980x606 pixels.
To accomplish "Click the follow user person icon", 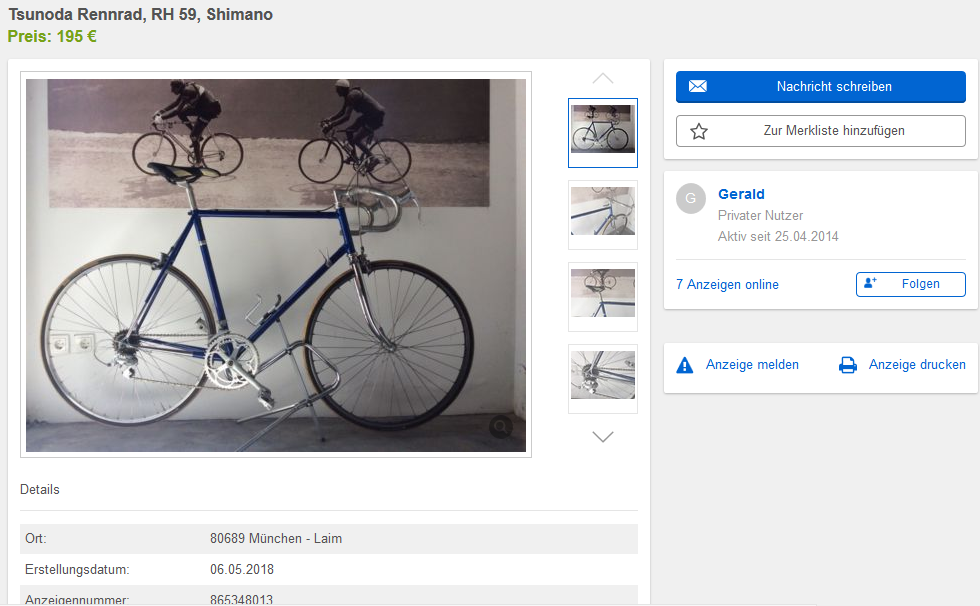I will click(870, 284).
